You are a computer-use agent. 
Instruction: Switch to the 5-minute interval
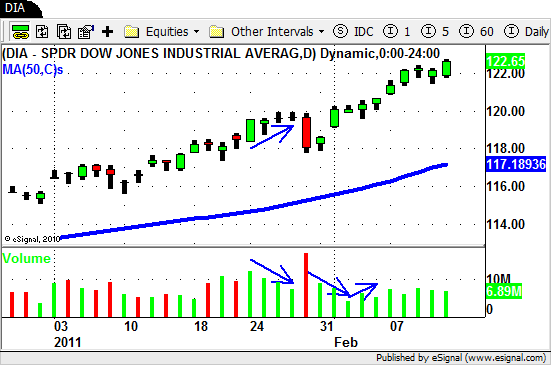click(435, 32)
